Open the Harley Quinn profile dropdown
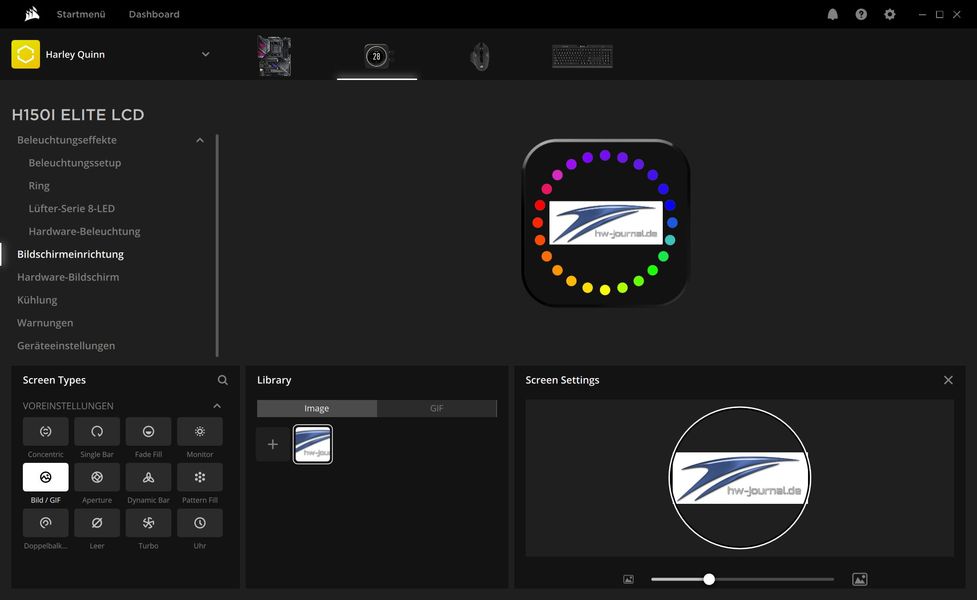This screenshot has width=977, height=600. click(206, 54)
